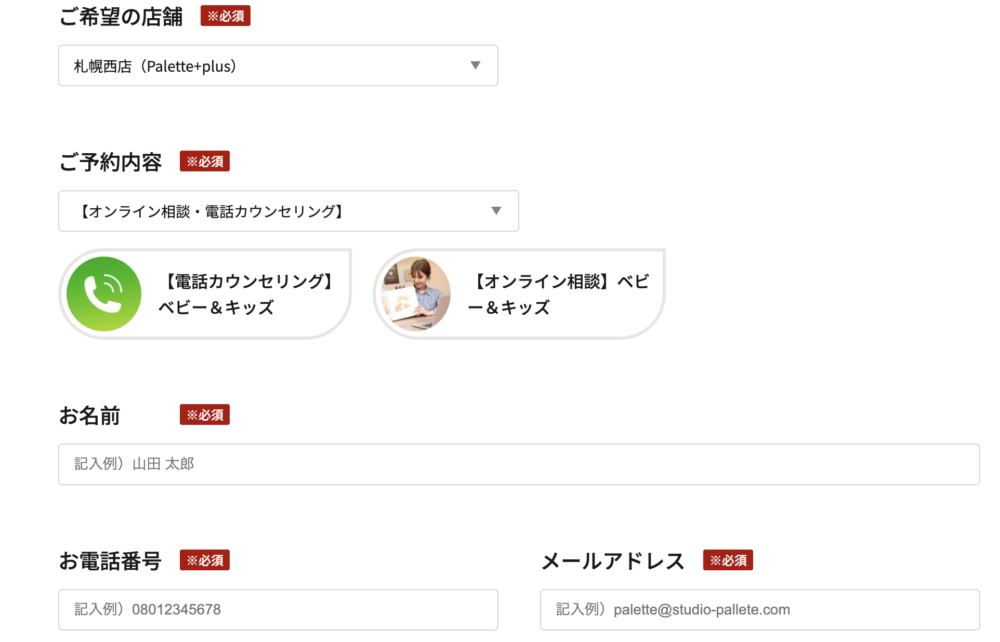The width and height of the screenshot is (1000, 642).
Task: Click the お電話番号 phone number field
Action: click(277, 609)
